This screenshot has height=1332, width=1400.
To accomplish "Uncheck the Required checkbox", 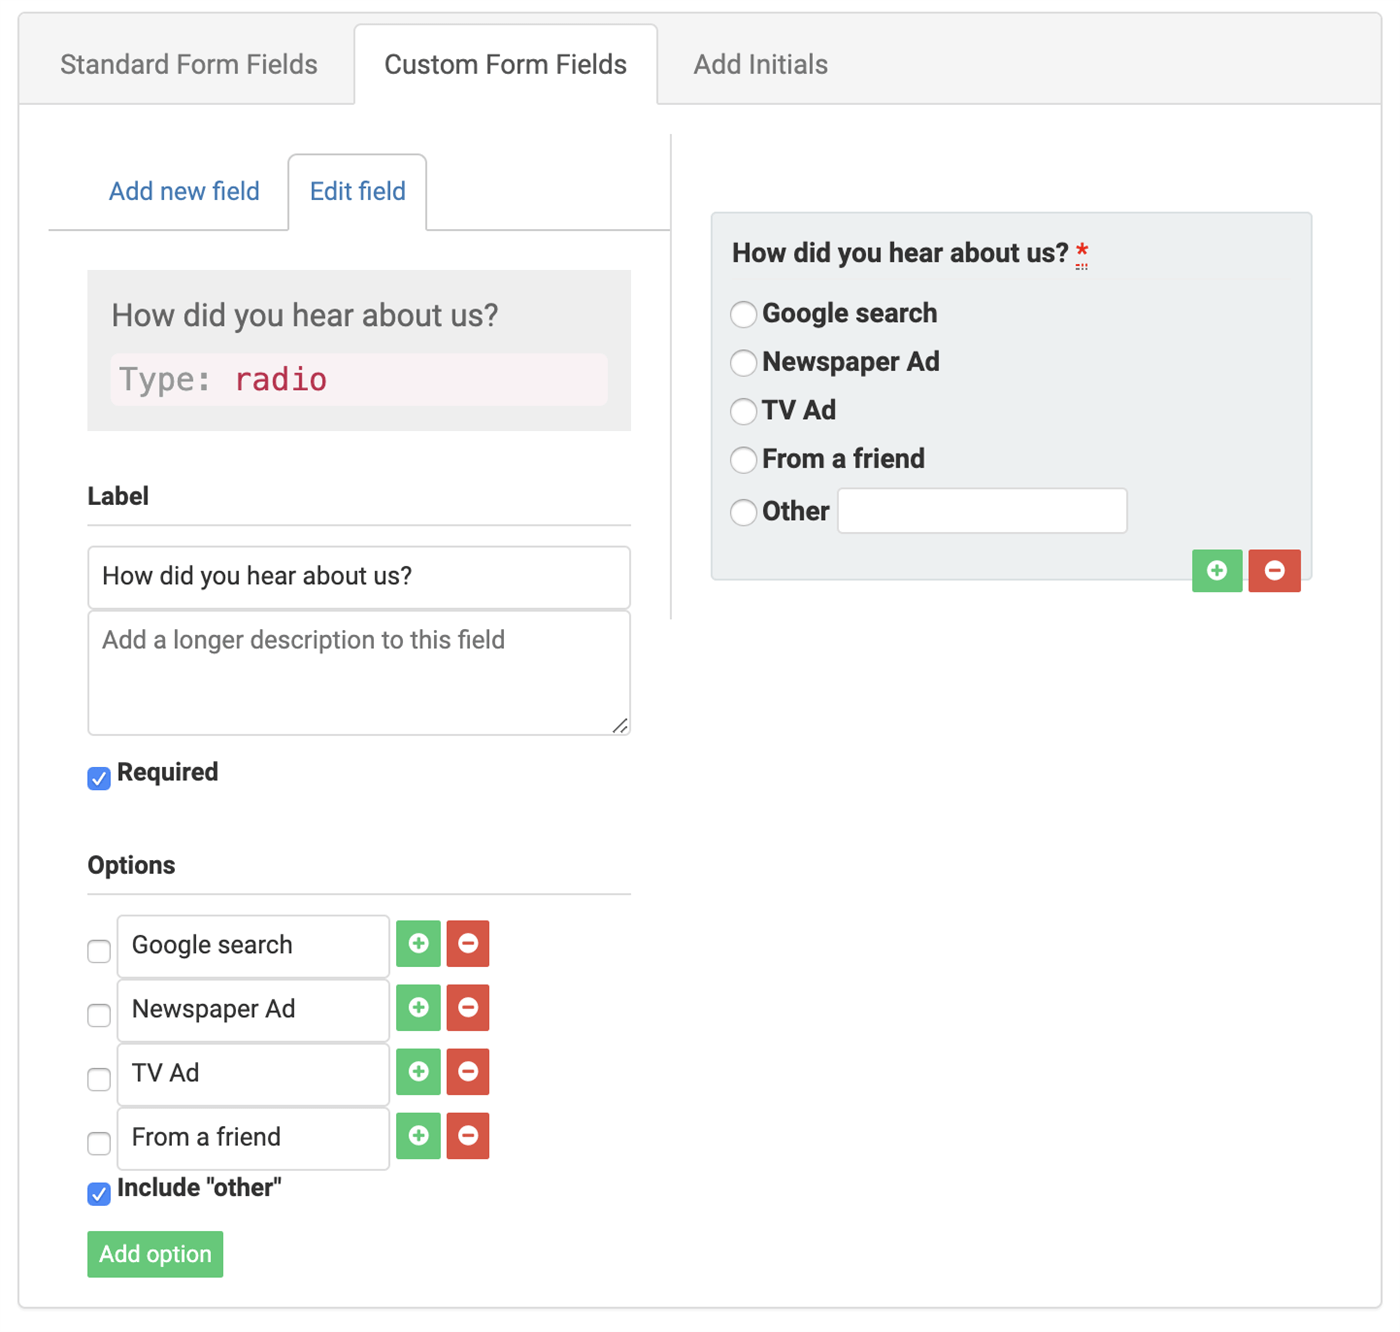I will [x=98, y=778].
